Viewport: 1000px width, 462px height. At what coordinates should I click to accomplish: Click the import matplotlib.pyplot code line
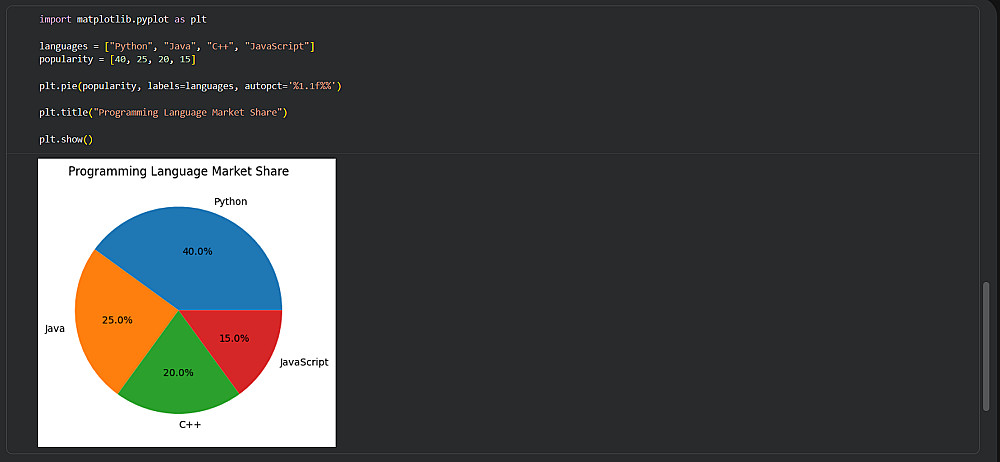click(x=123, y=20)
